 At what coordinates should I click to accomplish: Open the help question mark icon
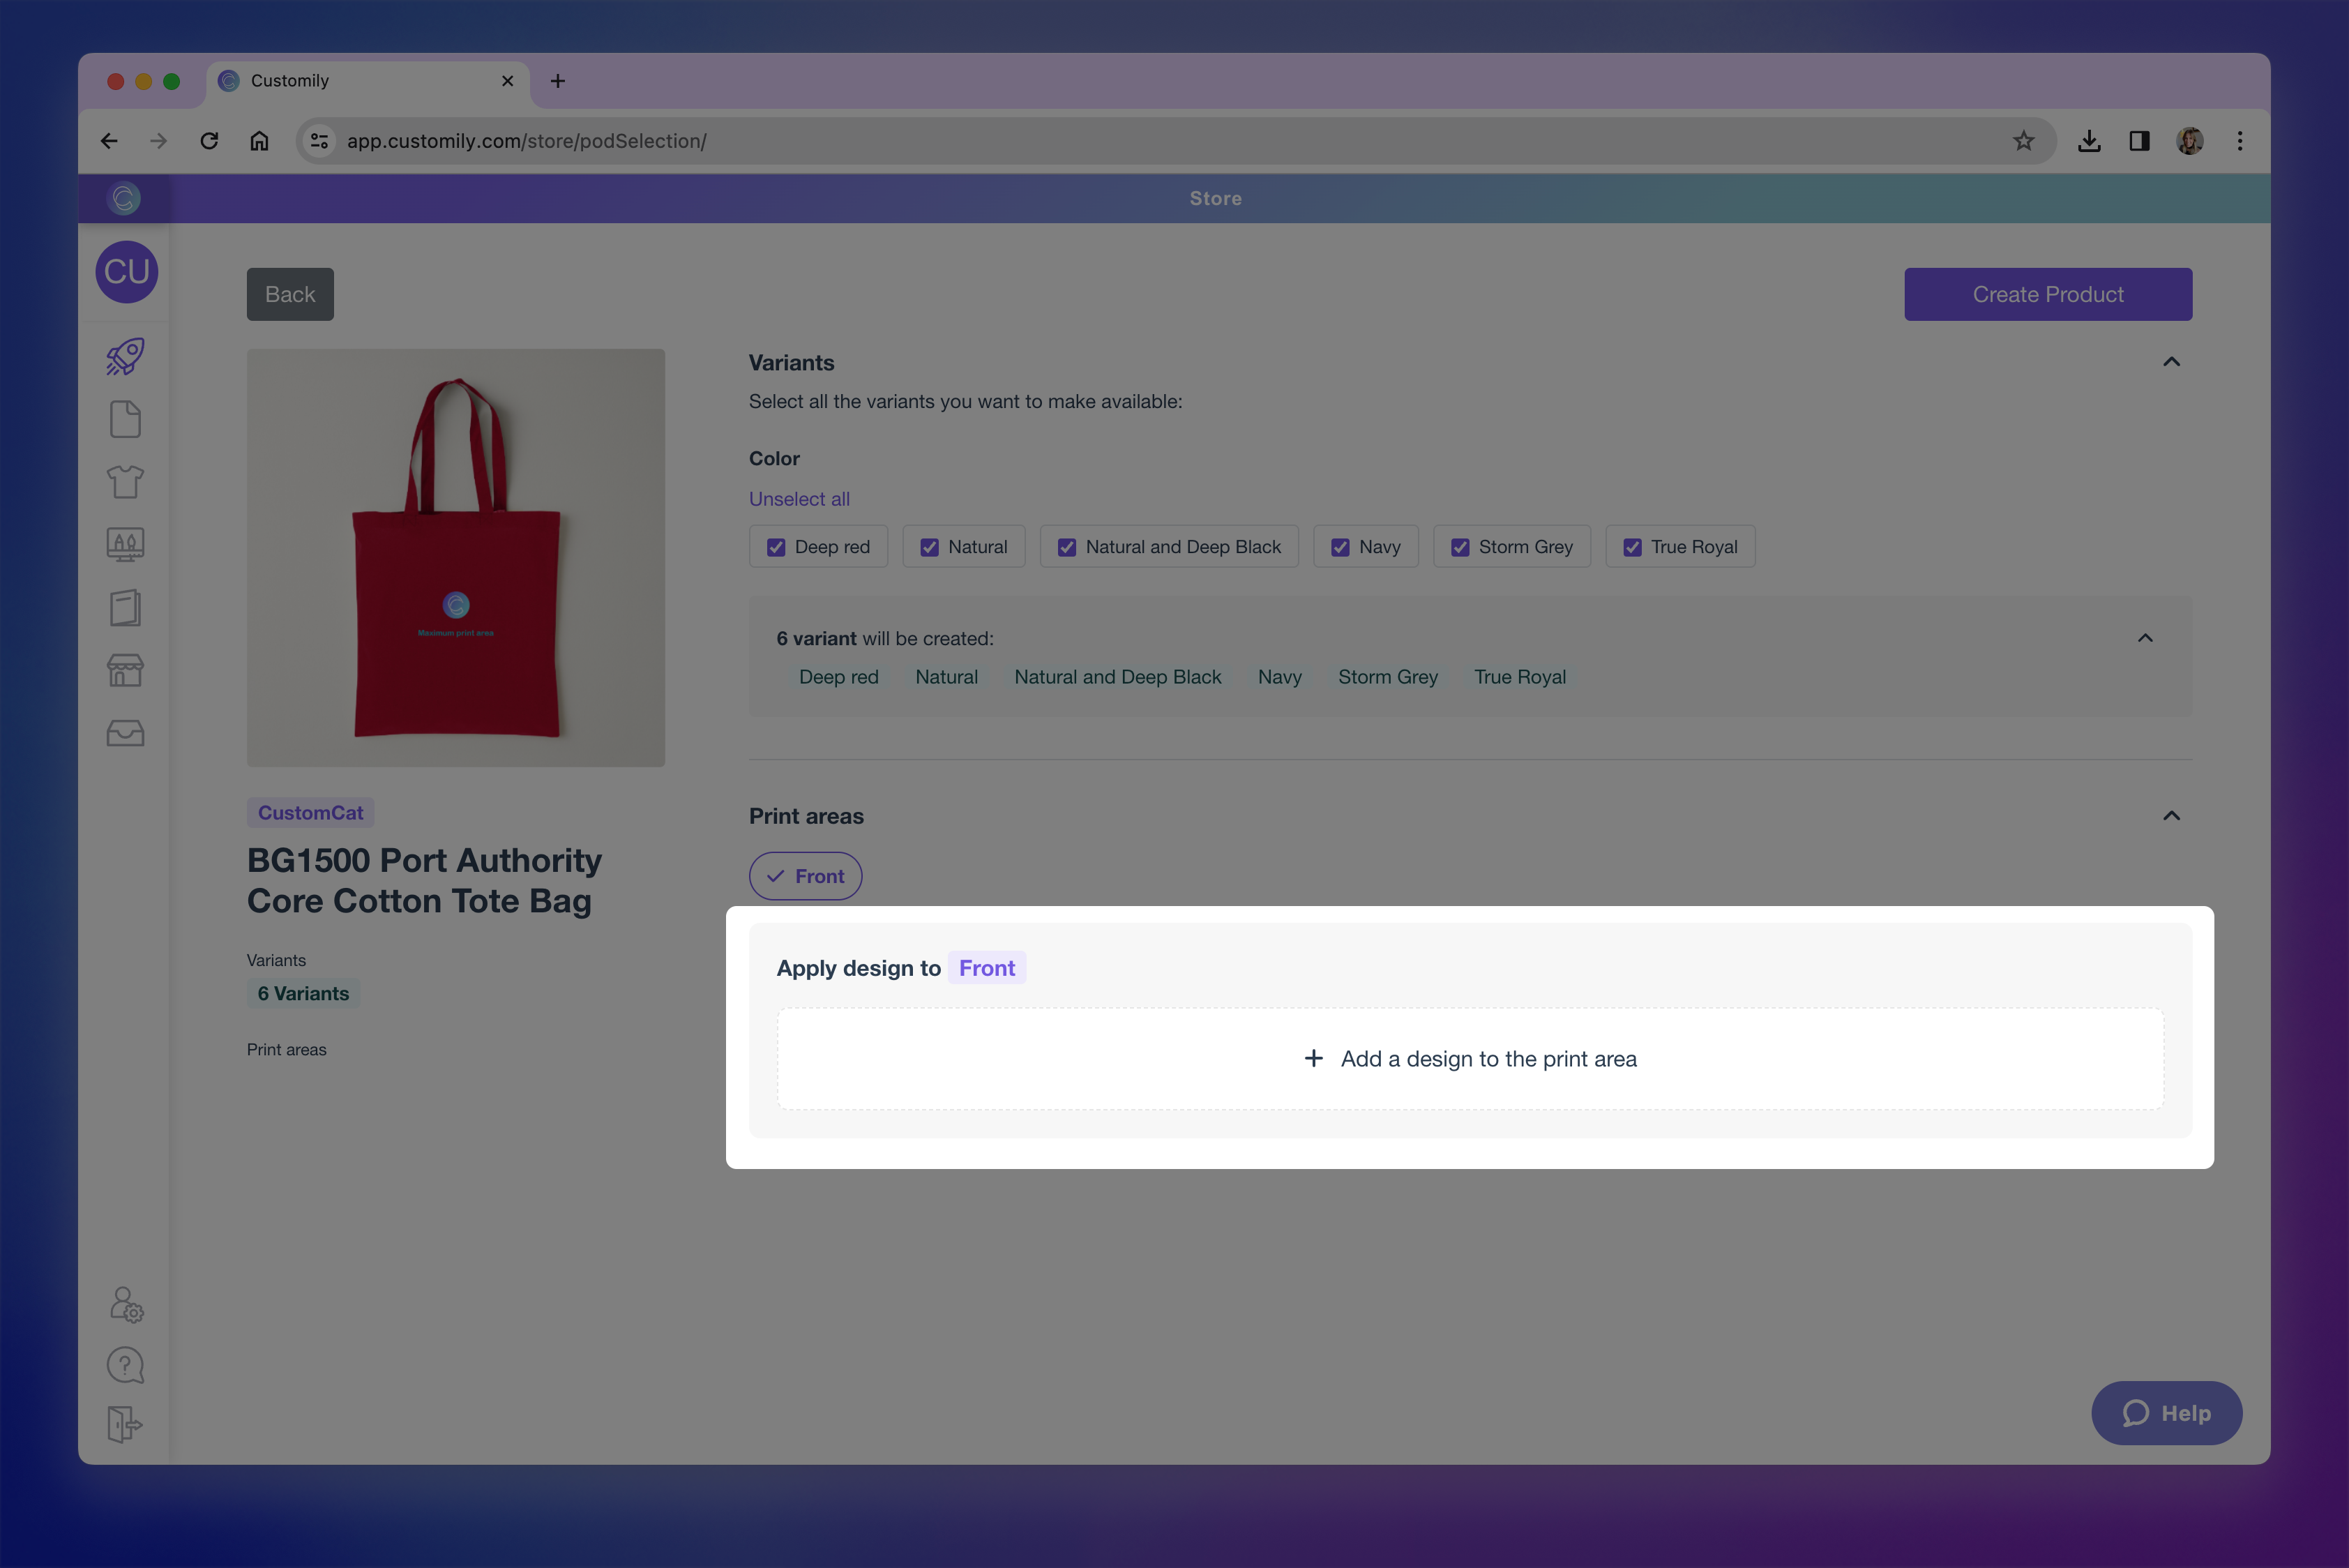tap(125, 1365)
